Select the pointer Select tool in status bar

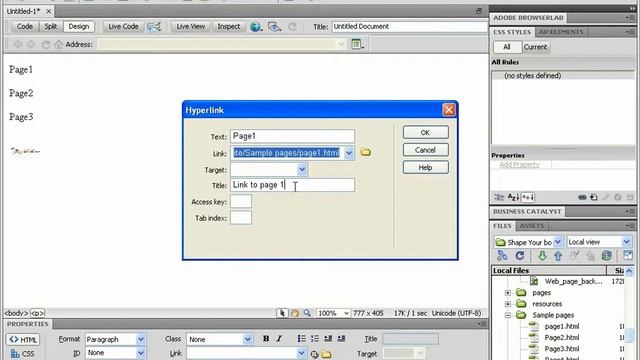coord(282,313)
